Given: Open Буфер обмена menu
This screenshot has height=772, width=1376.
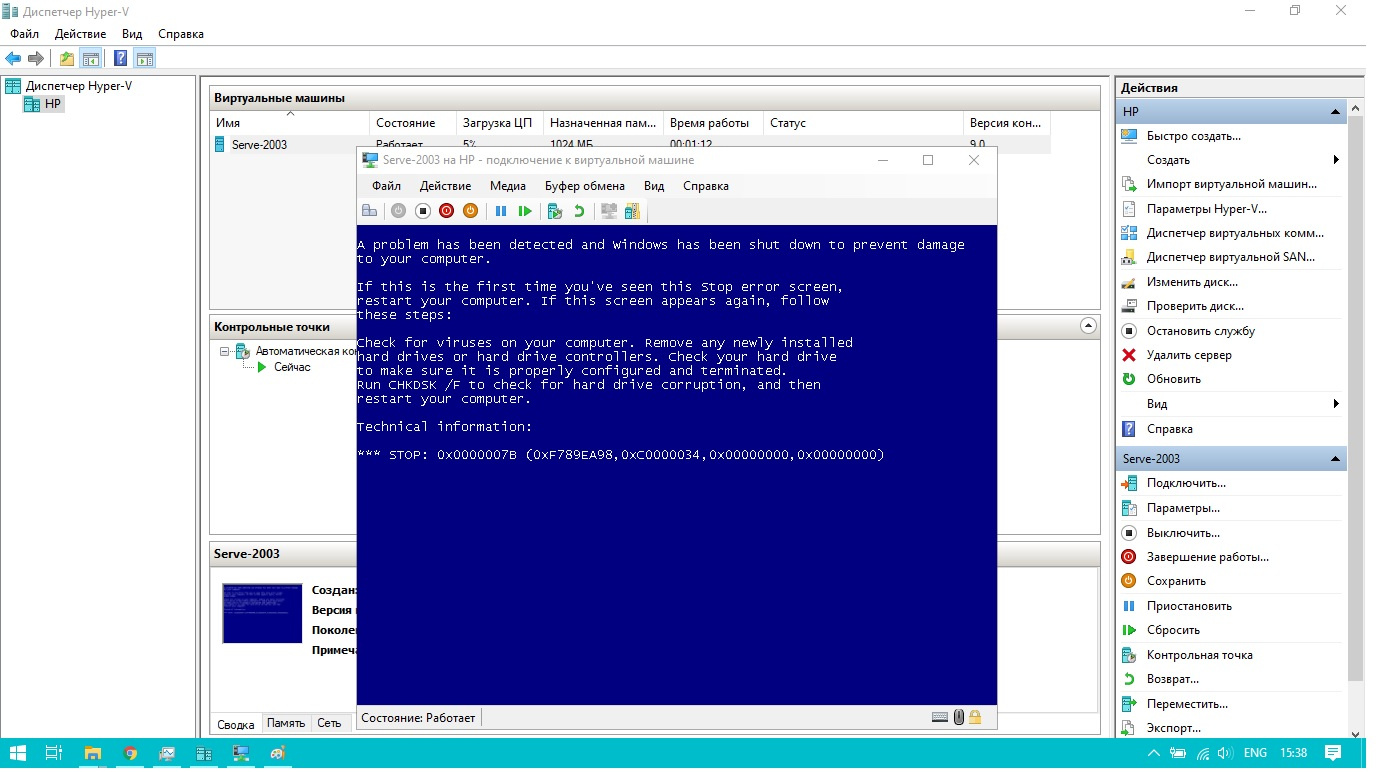Looking at the screenshot, I should pyautogui.click(x=585, y=186).
